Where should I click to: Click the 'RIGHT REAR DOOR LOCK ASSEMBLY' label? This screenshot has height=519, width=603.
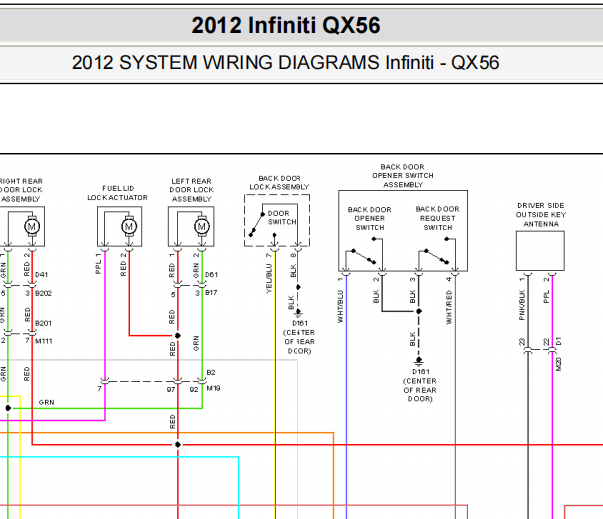[x=21, y=190]
